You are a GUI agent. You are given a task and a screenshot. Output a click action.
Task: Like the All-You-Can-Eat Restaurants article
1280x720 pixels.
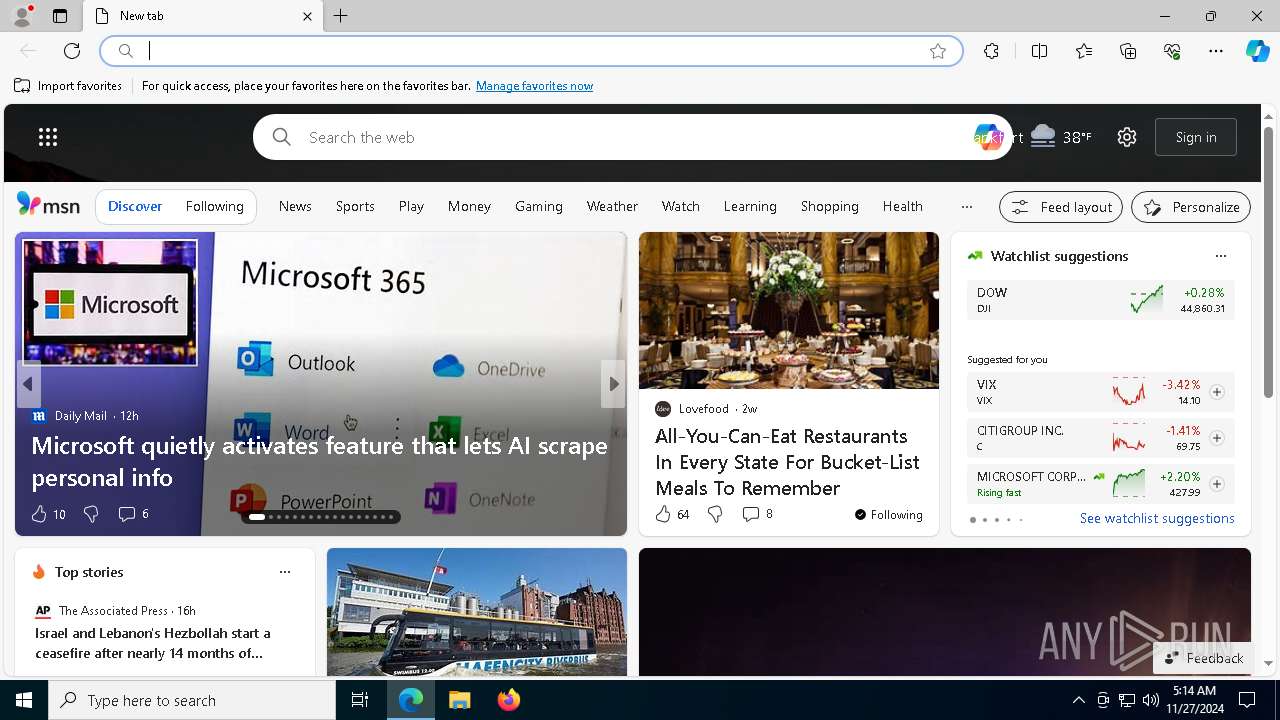coord(672,514)
